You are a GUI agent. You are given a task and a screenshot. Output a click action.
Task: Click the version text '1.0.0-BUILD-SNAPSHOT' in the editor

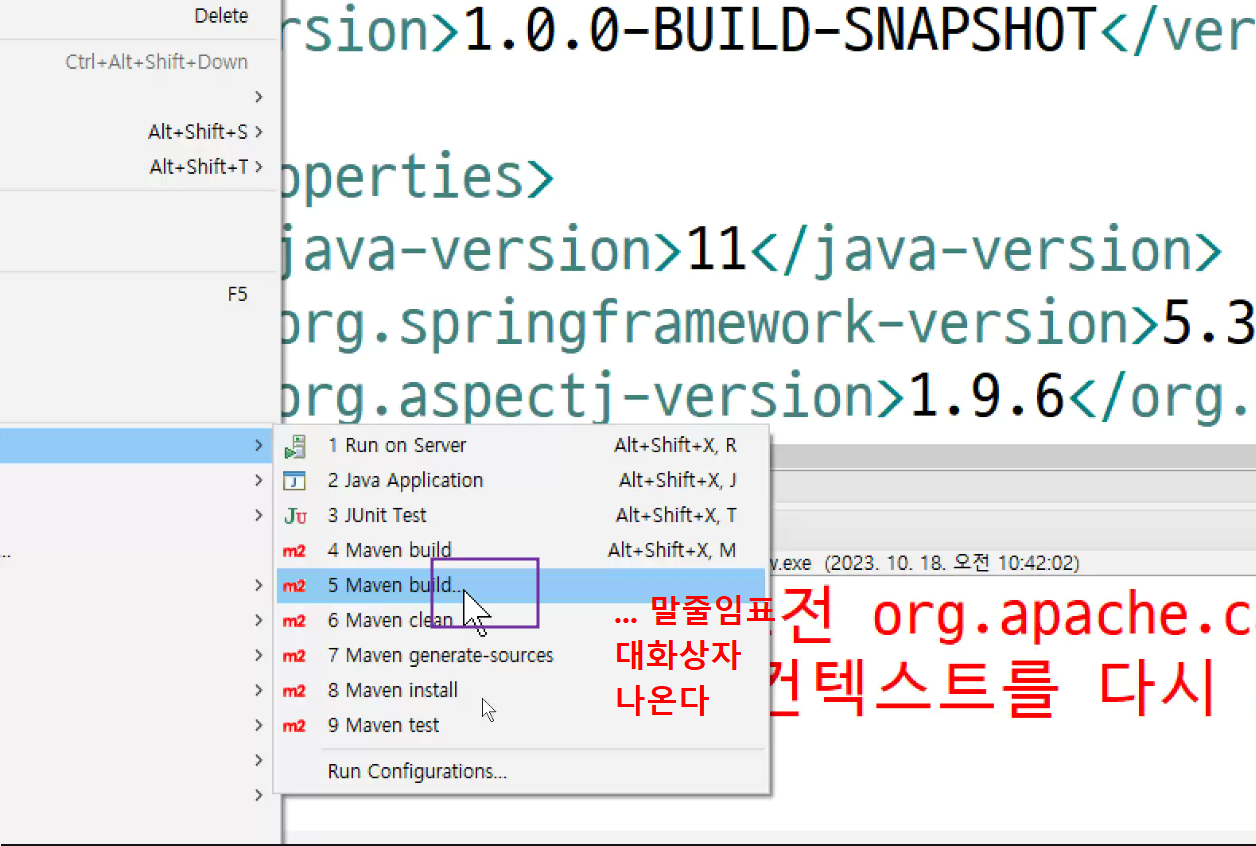pyautogui.click(x=780, y=31)
